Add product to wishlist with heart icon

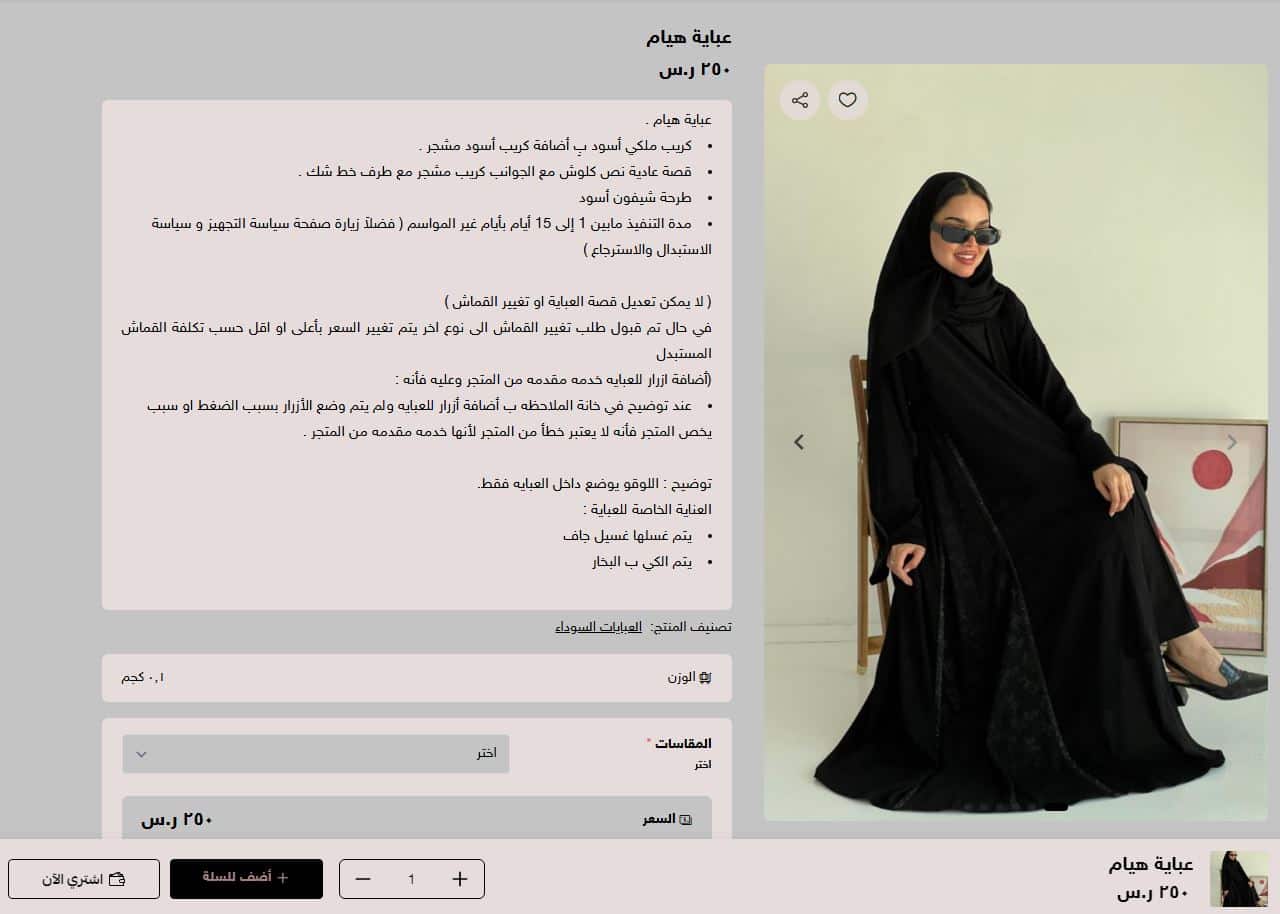pos(848,100)
